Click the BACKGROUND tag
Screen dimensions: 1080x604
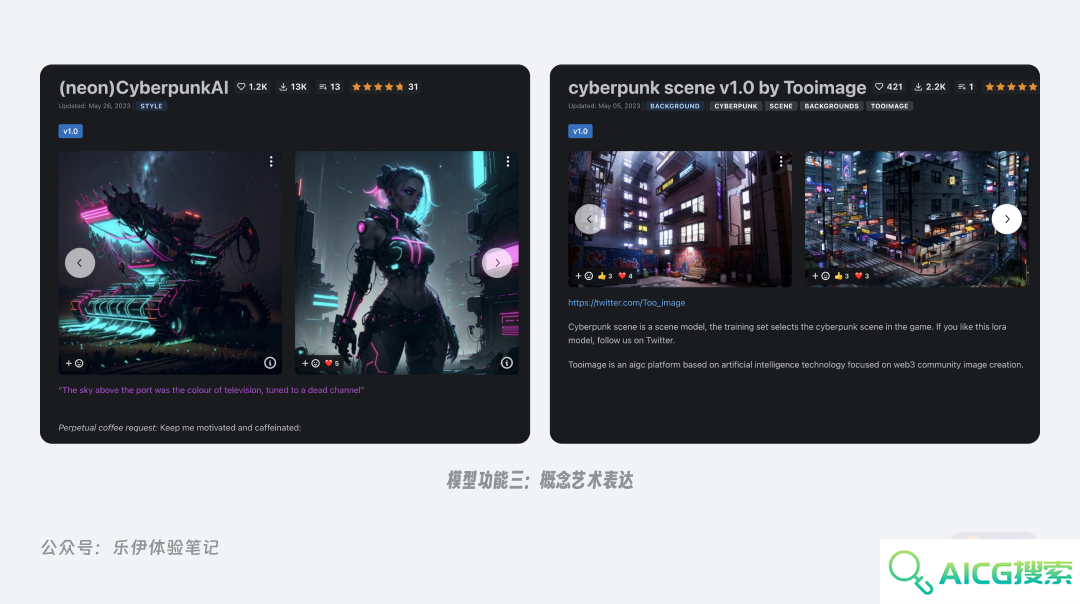pos(675,106)
